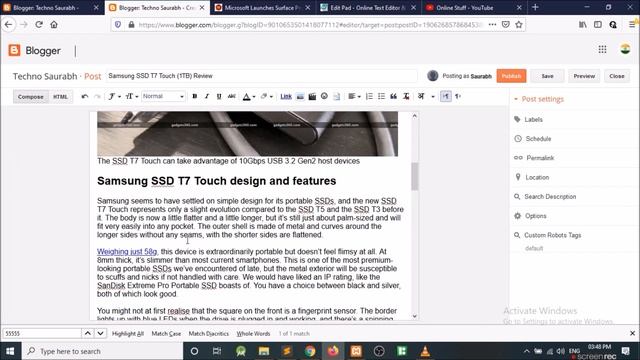The width and height of the screenshot is (640, 360).
Task: Redo the undone edit
Action: (x=97, y=97)
